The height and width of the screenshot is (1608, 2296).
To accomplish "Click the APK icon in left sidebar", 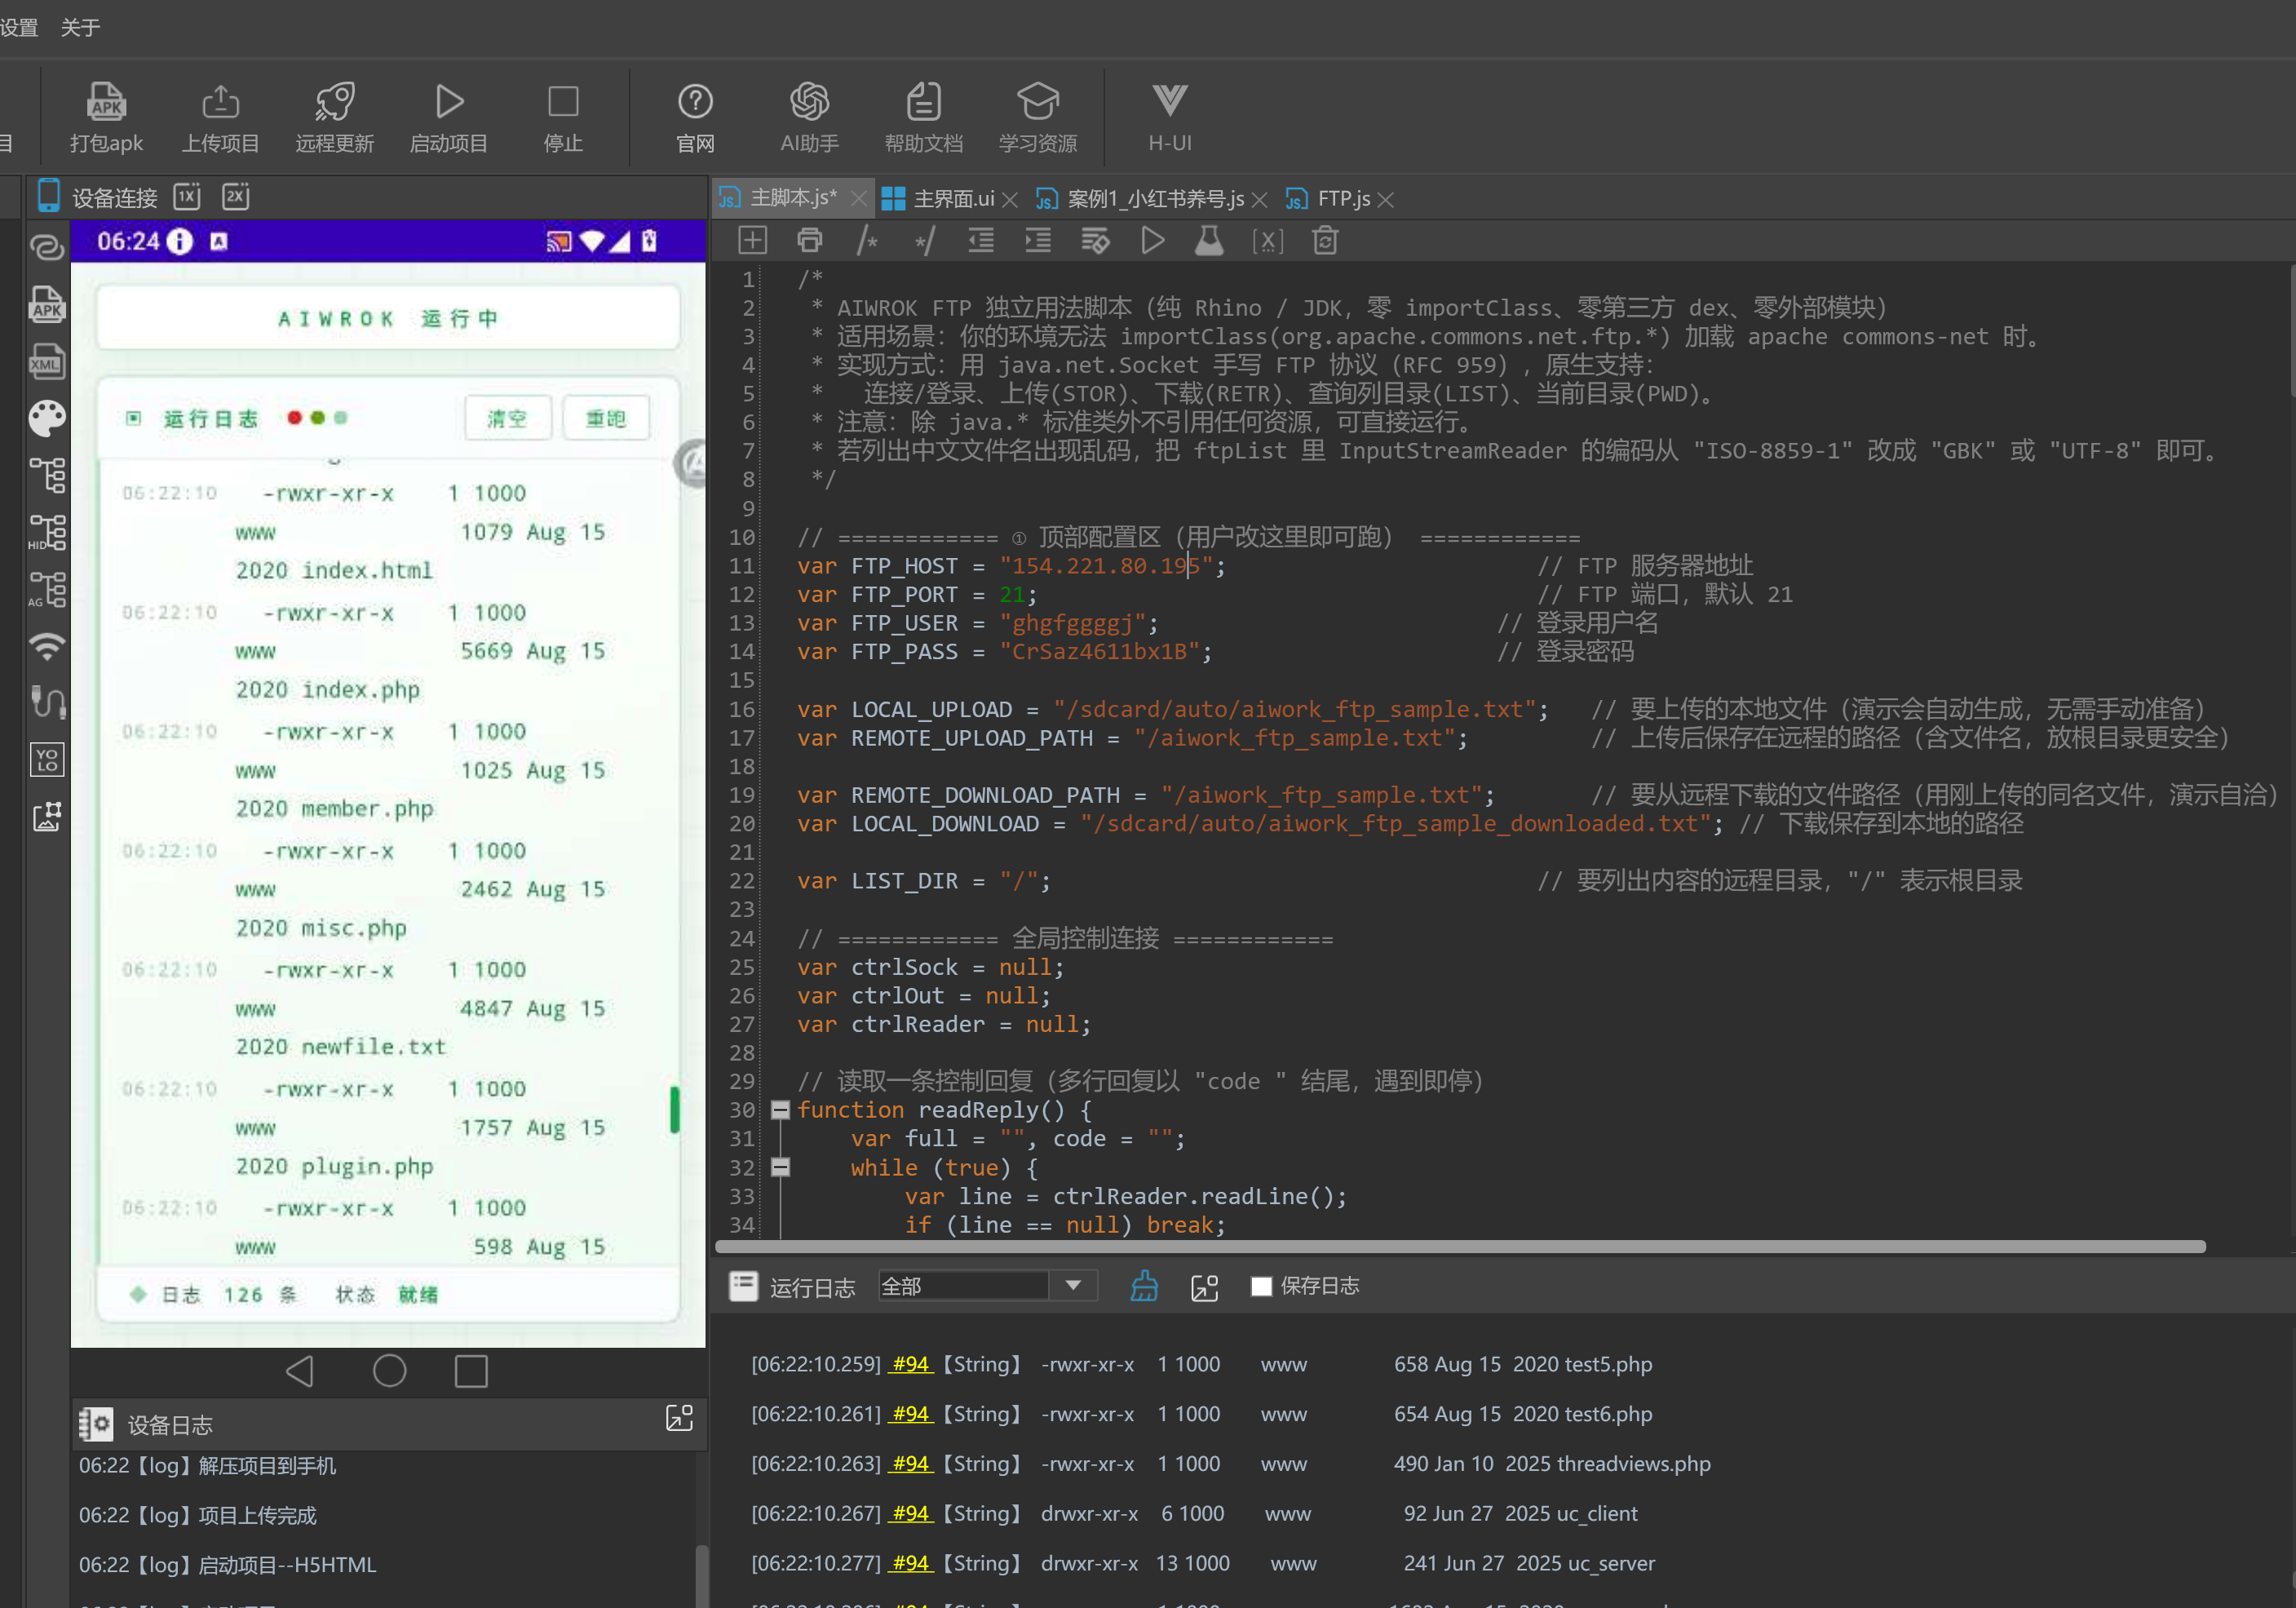I will (47, 304).
